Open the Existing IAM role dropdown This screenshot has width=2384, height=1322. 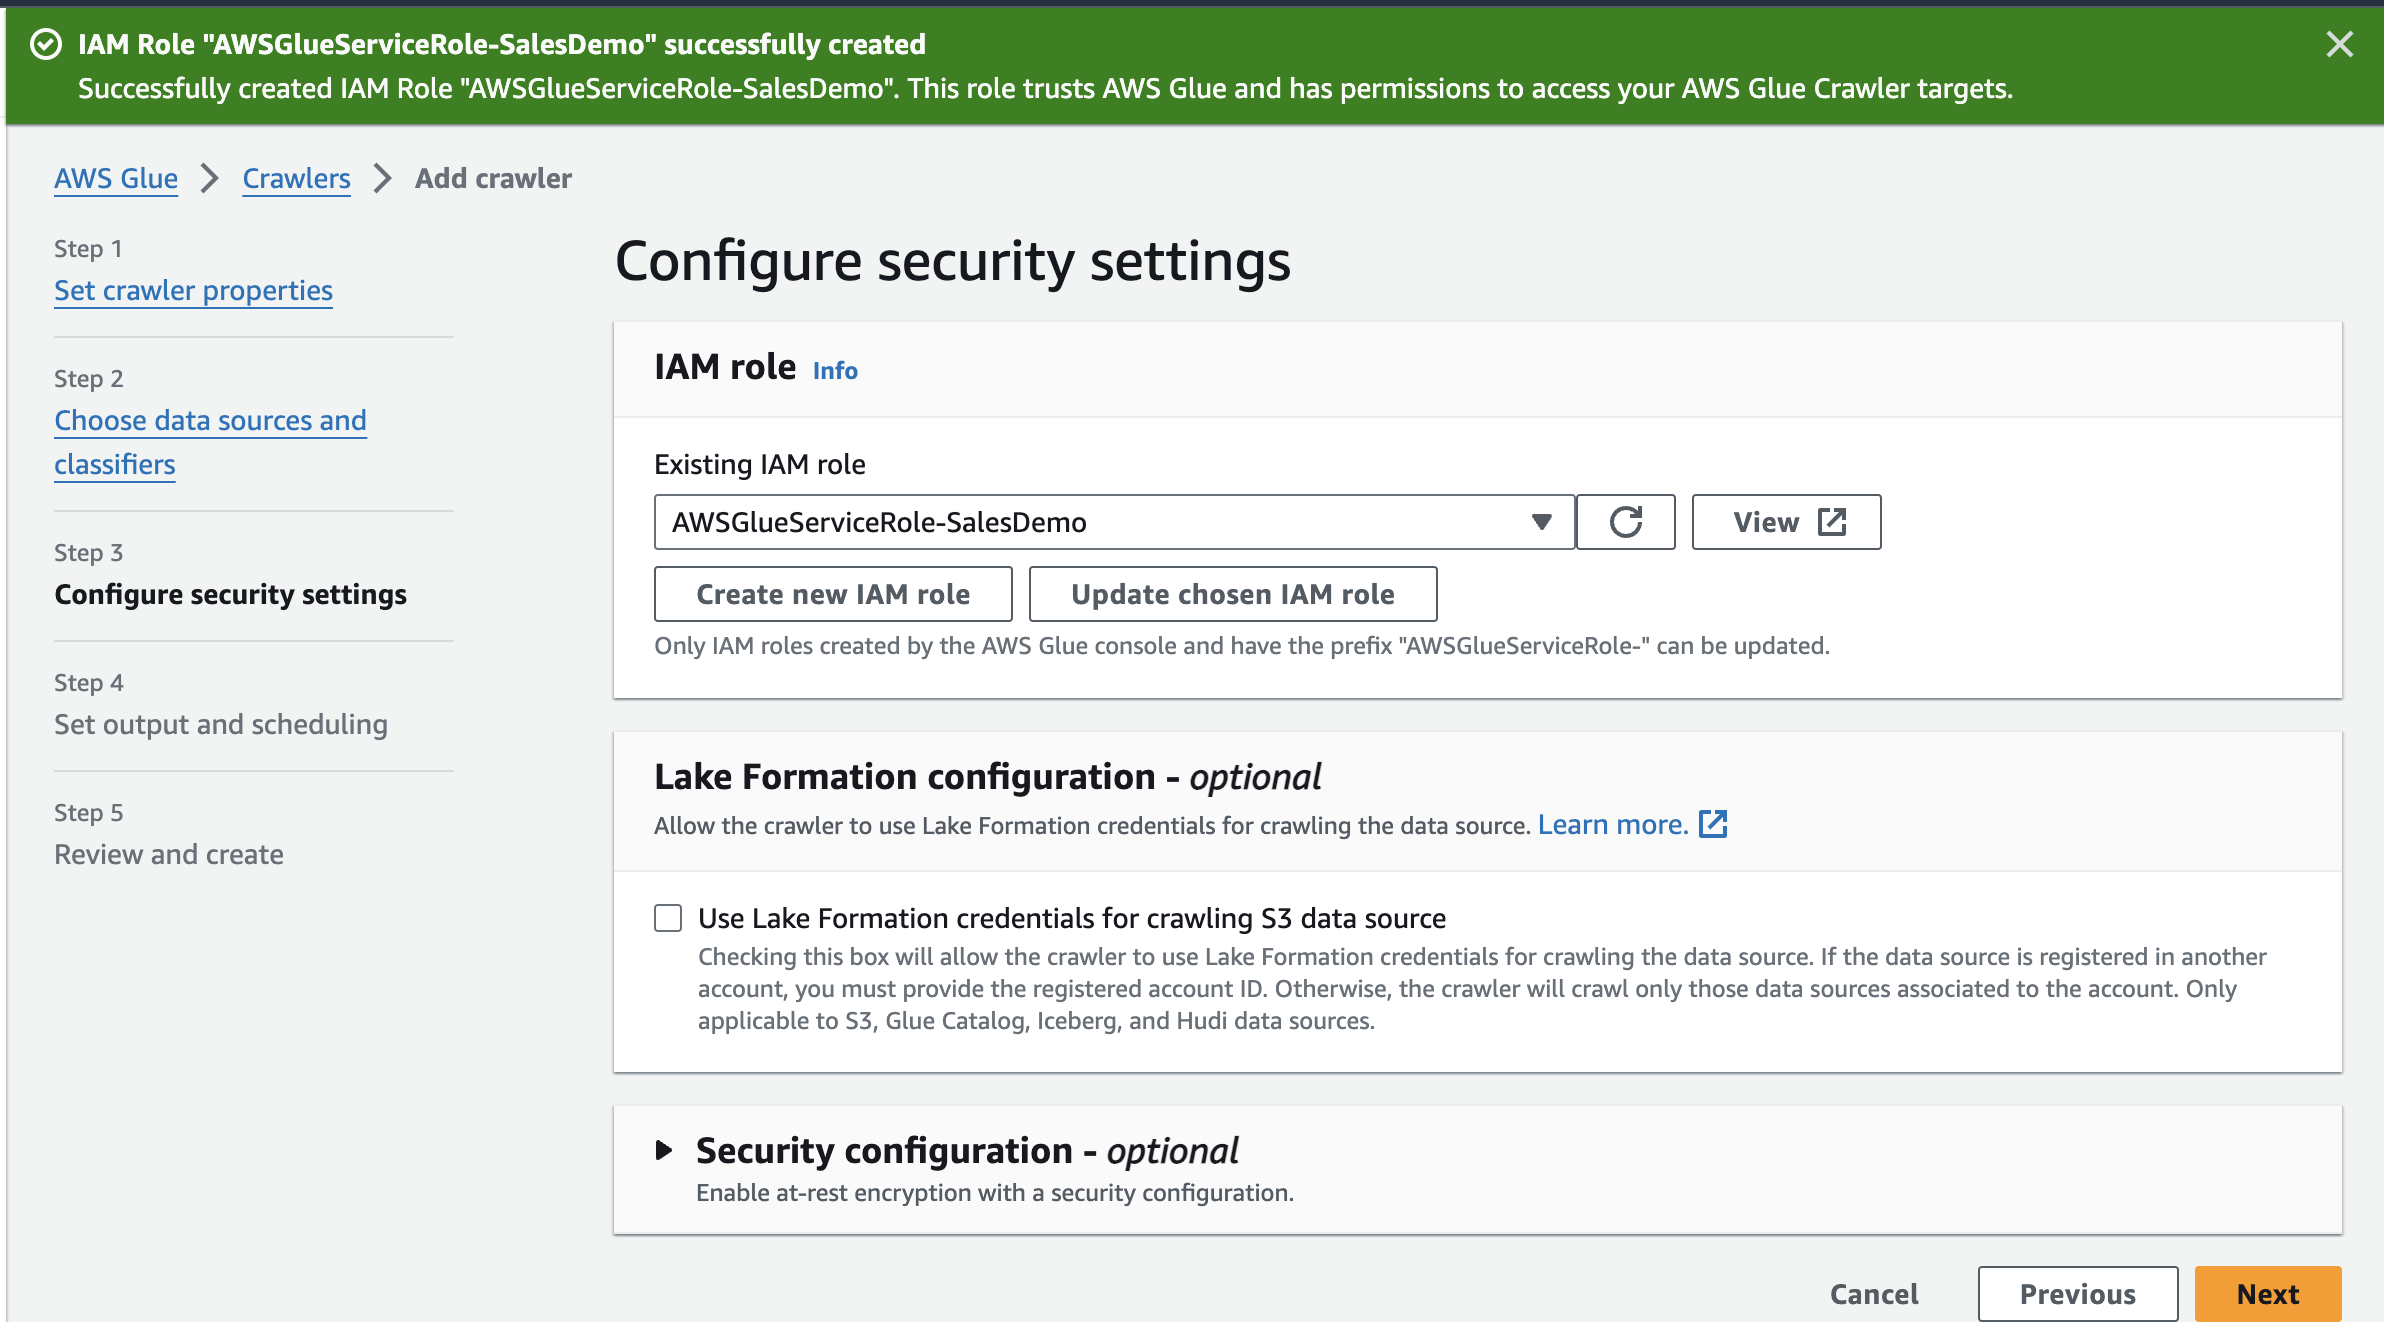click(x=1100, y=522)
